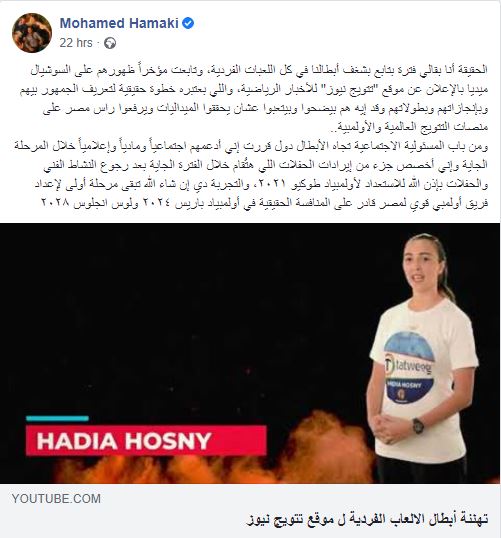Open Mohamed Hamaki's profile picture
The width and height of the screenshot is (501, 538).
click(x=32, y=33)
